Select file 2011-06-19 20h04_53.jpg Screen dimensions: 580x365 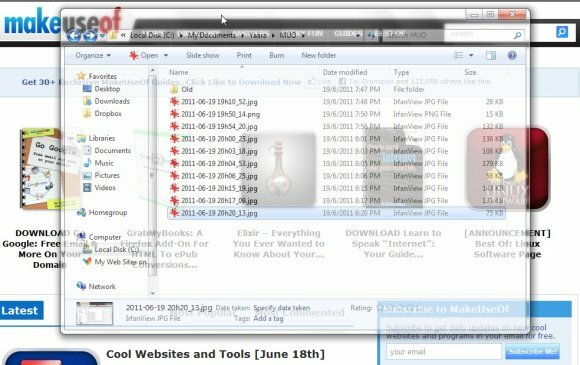(219, 163)
